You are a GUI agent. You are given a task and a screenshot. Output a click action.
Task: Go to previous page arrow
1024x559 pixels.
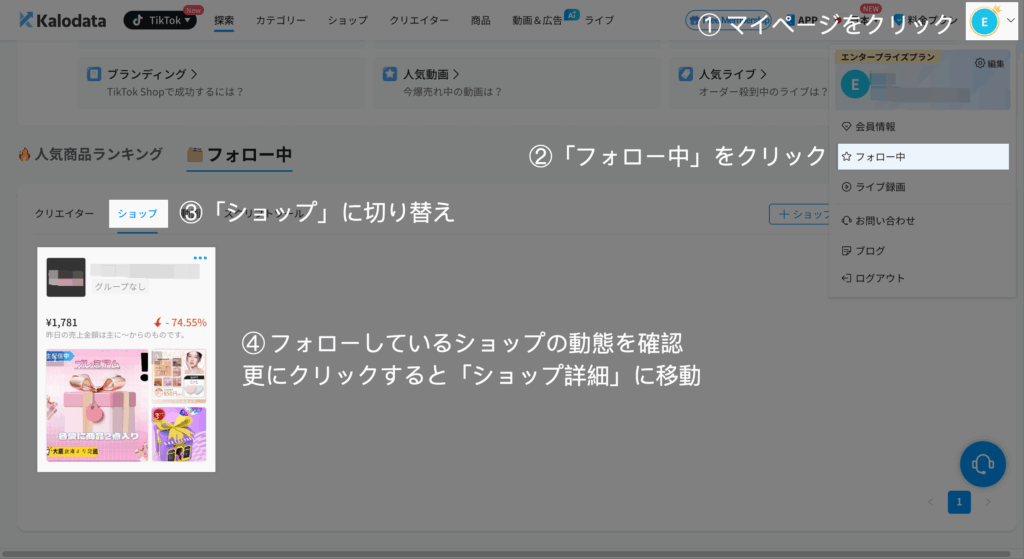(x=931, y=502)
